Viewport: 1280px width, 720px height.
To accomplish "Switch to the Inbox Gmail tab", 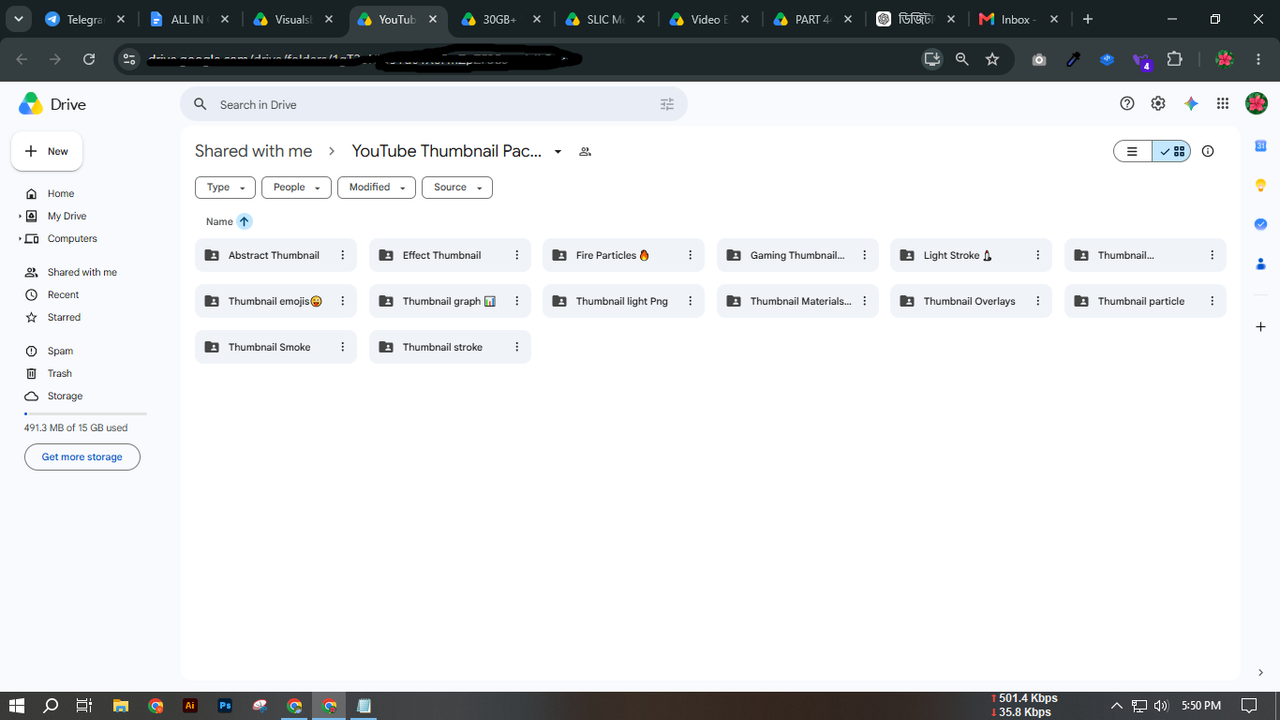I will (1017, 19).
